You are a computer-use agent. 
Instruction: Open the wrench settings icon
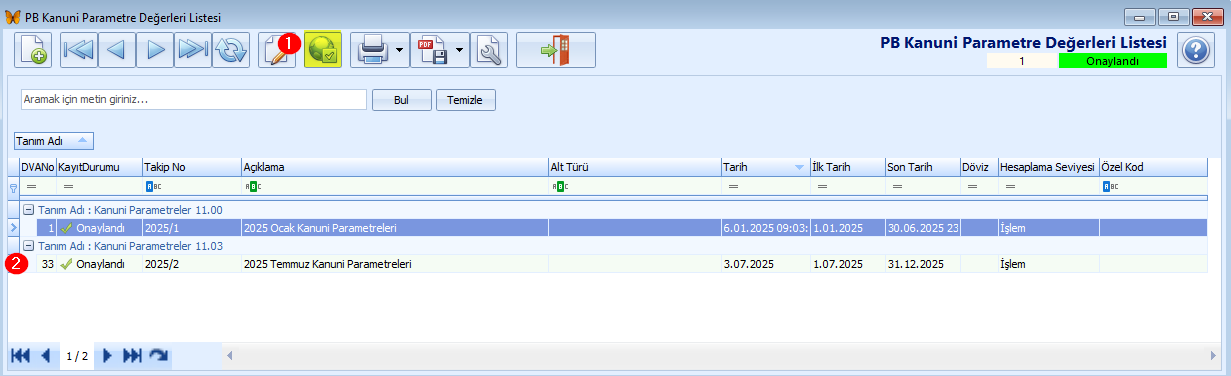(x=489, y=50)
